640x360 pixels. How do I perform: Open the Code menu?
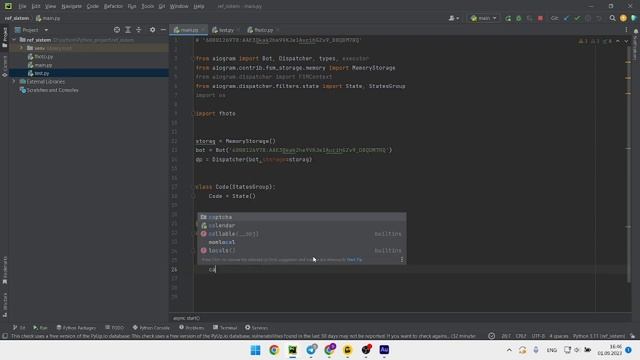pos(93,6)
